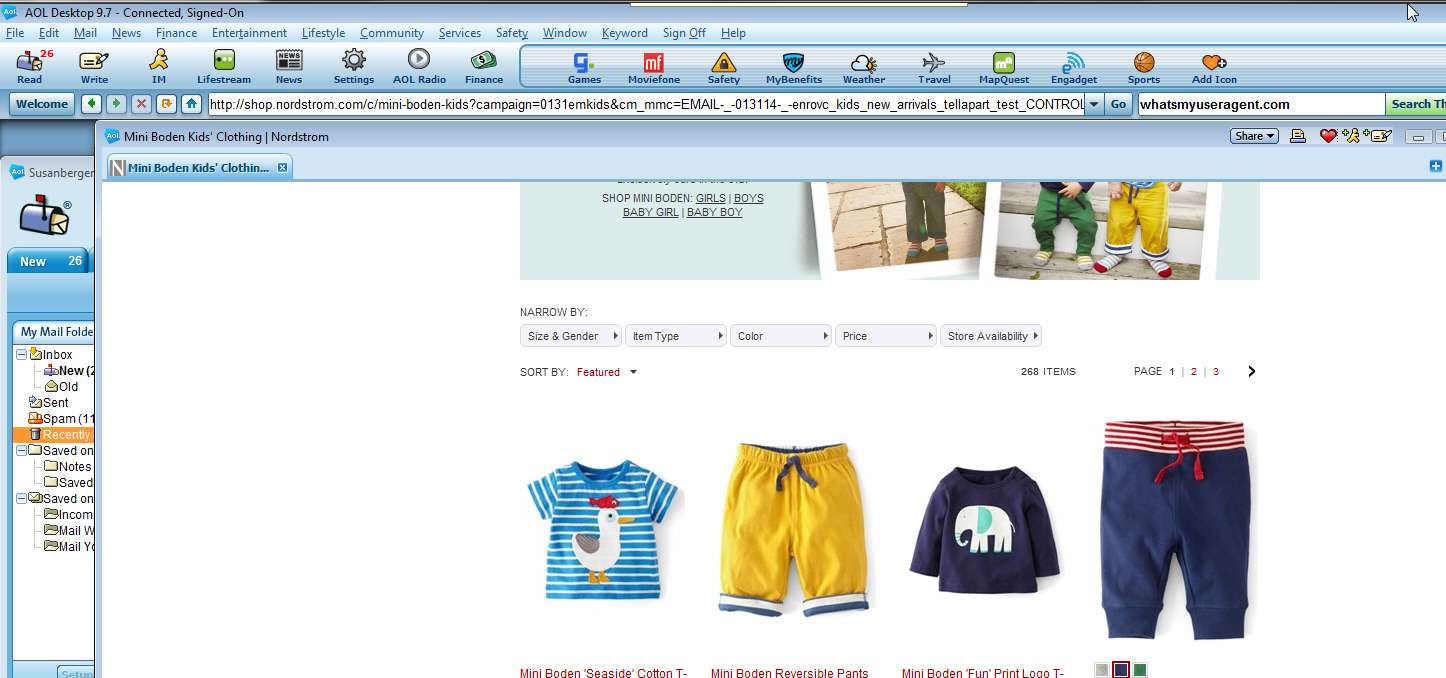
Task: Open the MapQuest icon
Action: 1004,66
